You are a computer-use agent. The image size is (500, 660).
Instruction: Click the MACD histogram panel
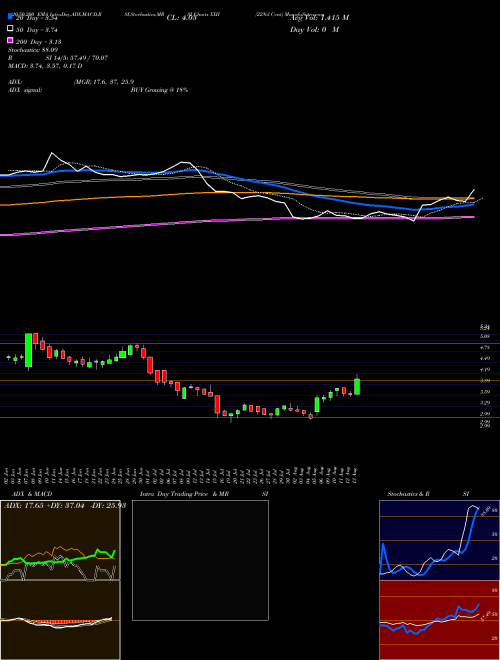pyautogui.click(x=60, y=620)
